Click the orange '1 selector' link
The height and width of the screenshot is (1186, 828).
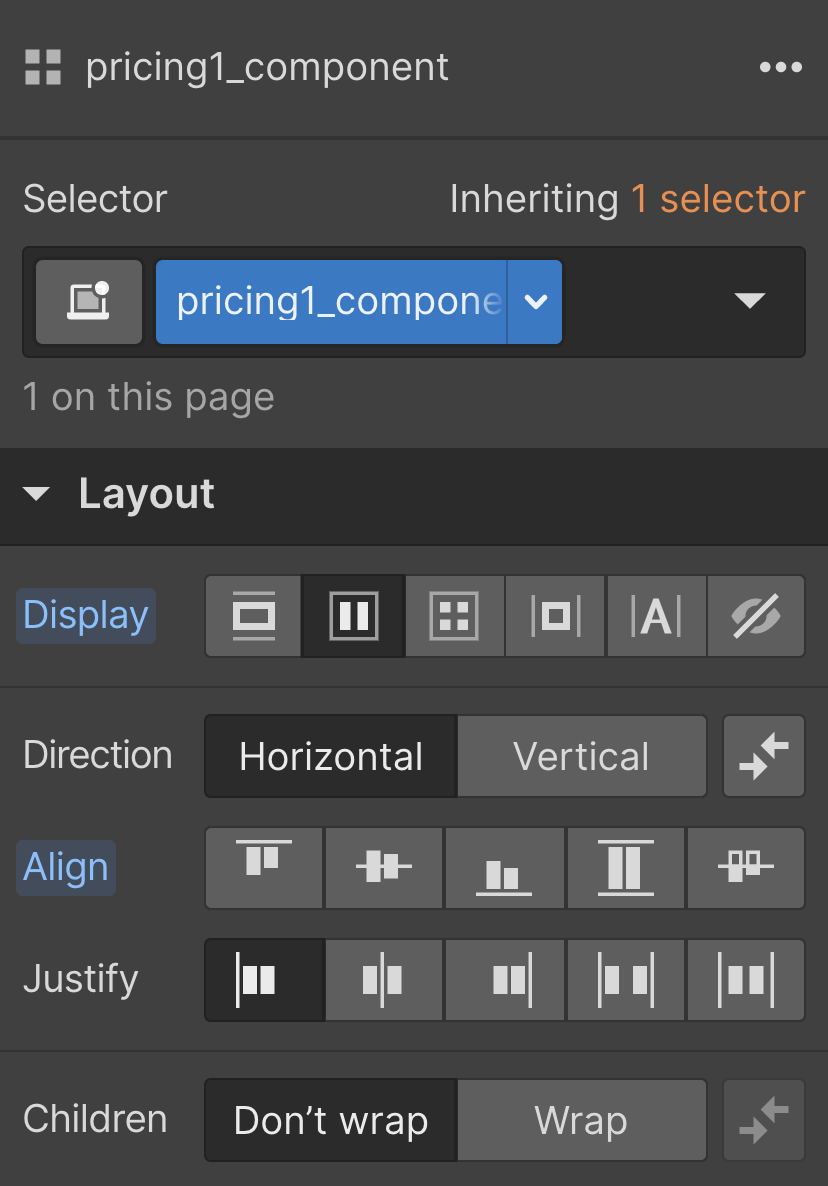pos(718,199)
